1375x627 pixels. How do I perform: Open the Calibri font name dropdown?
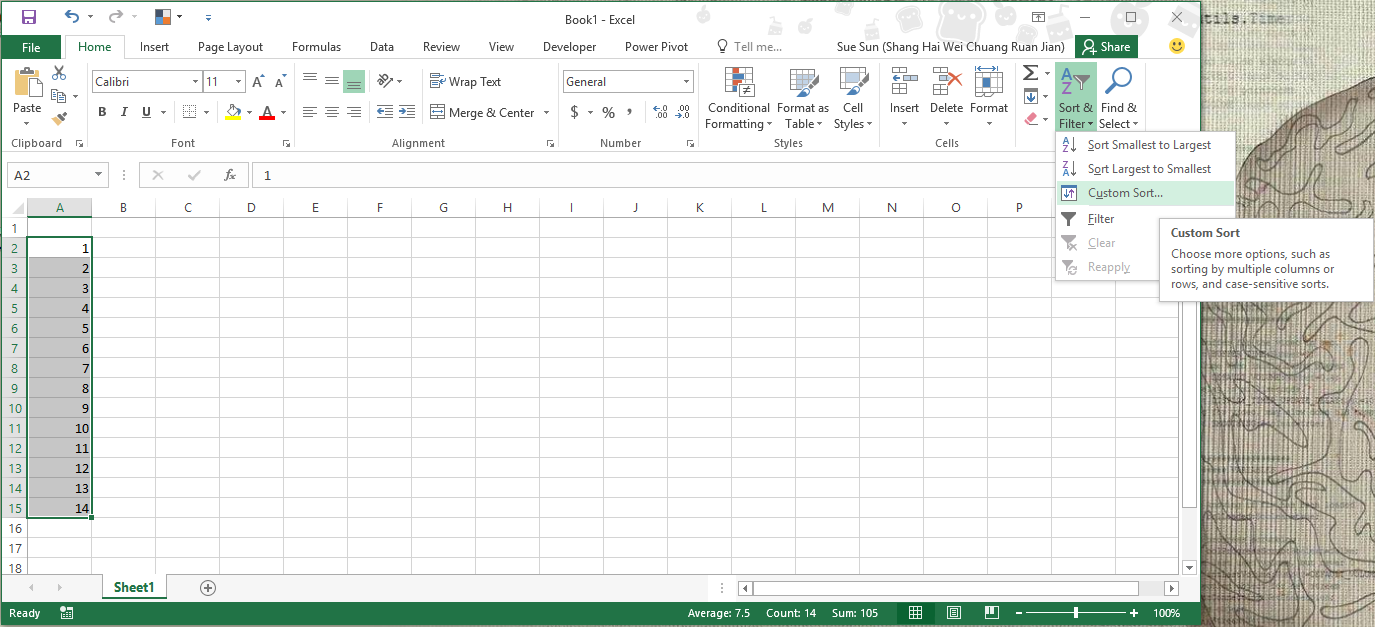(195, 82)
